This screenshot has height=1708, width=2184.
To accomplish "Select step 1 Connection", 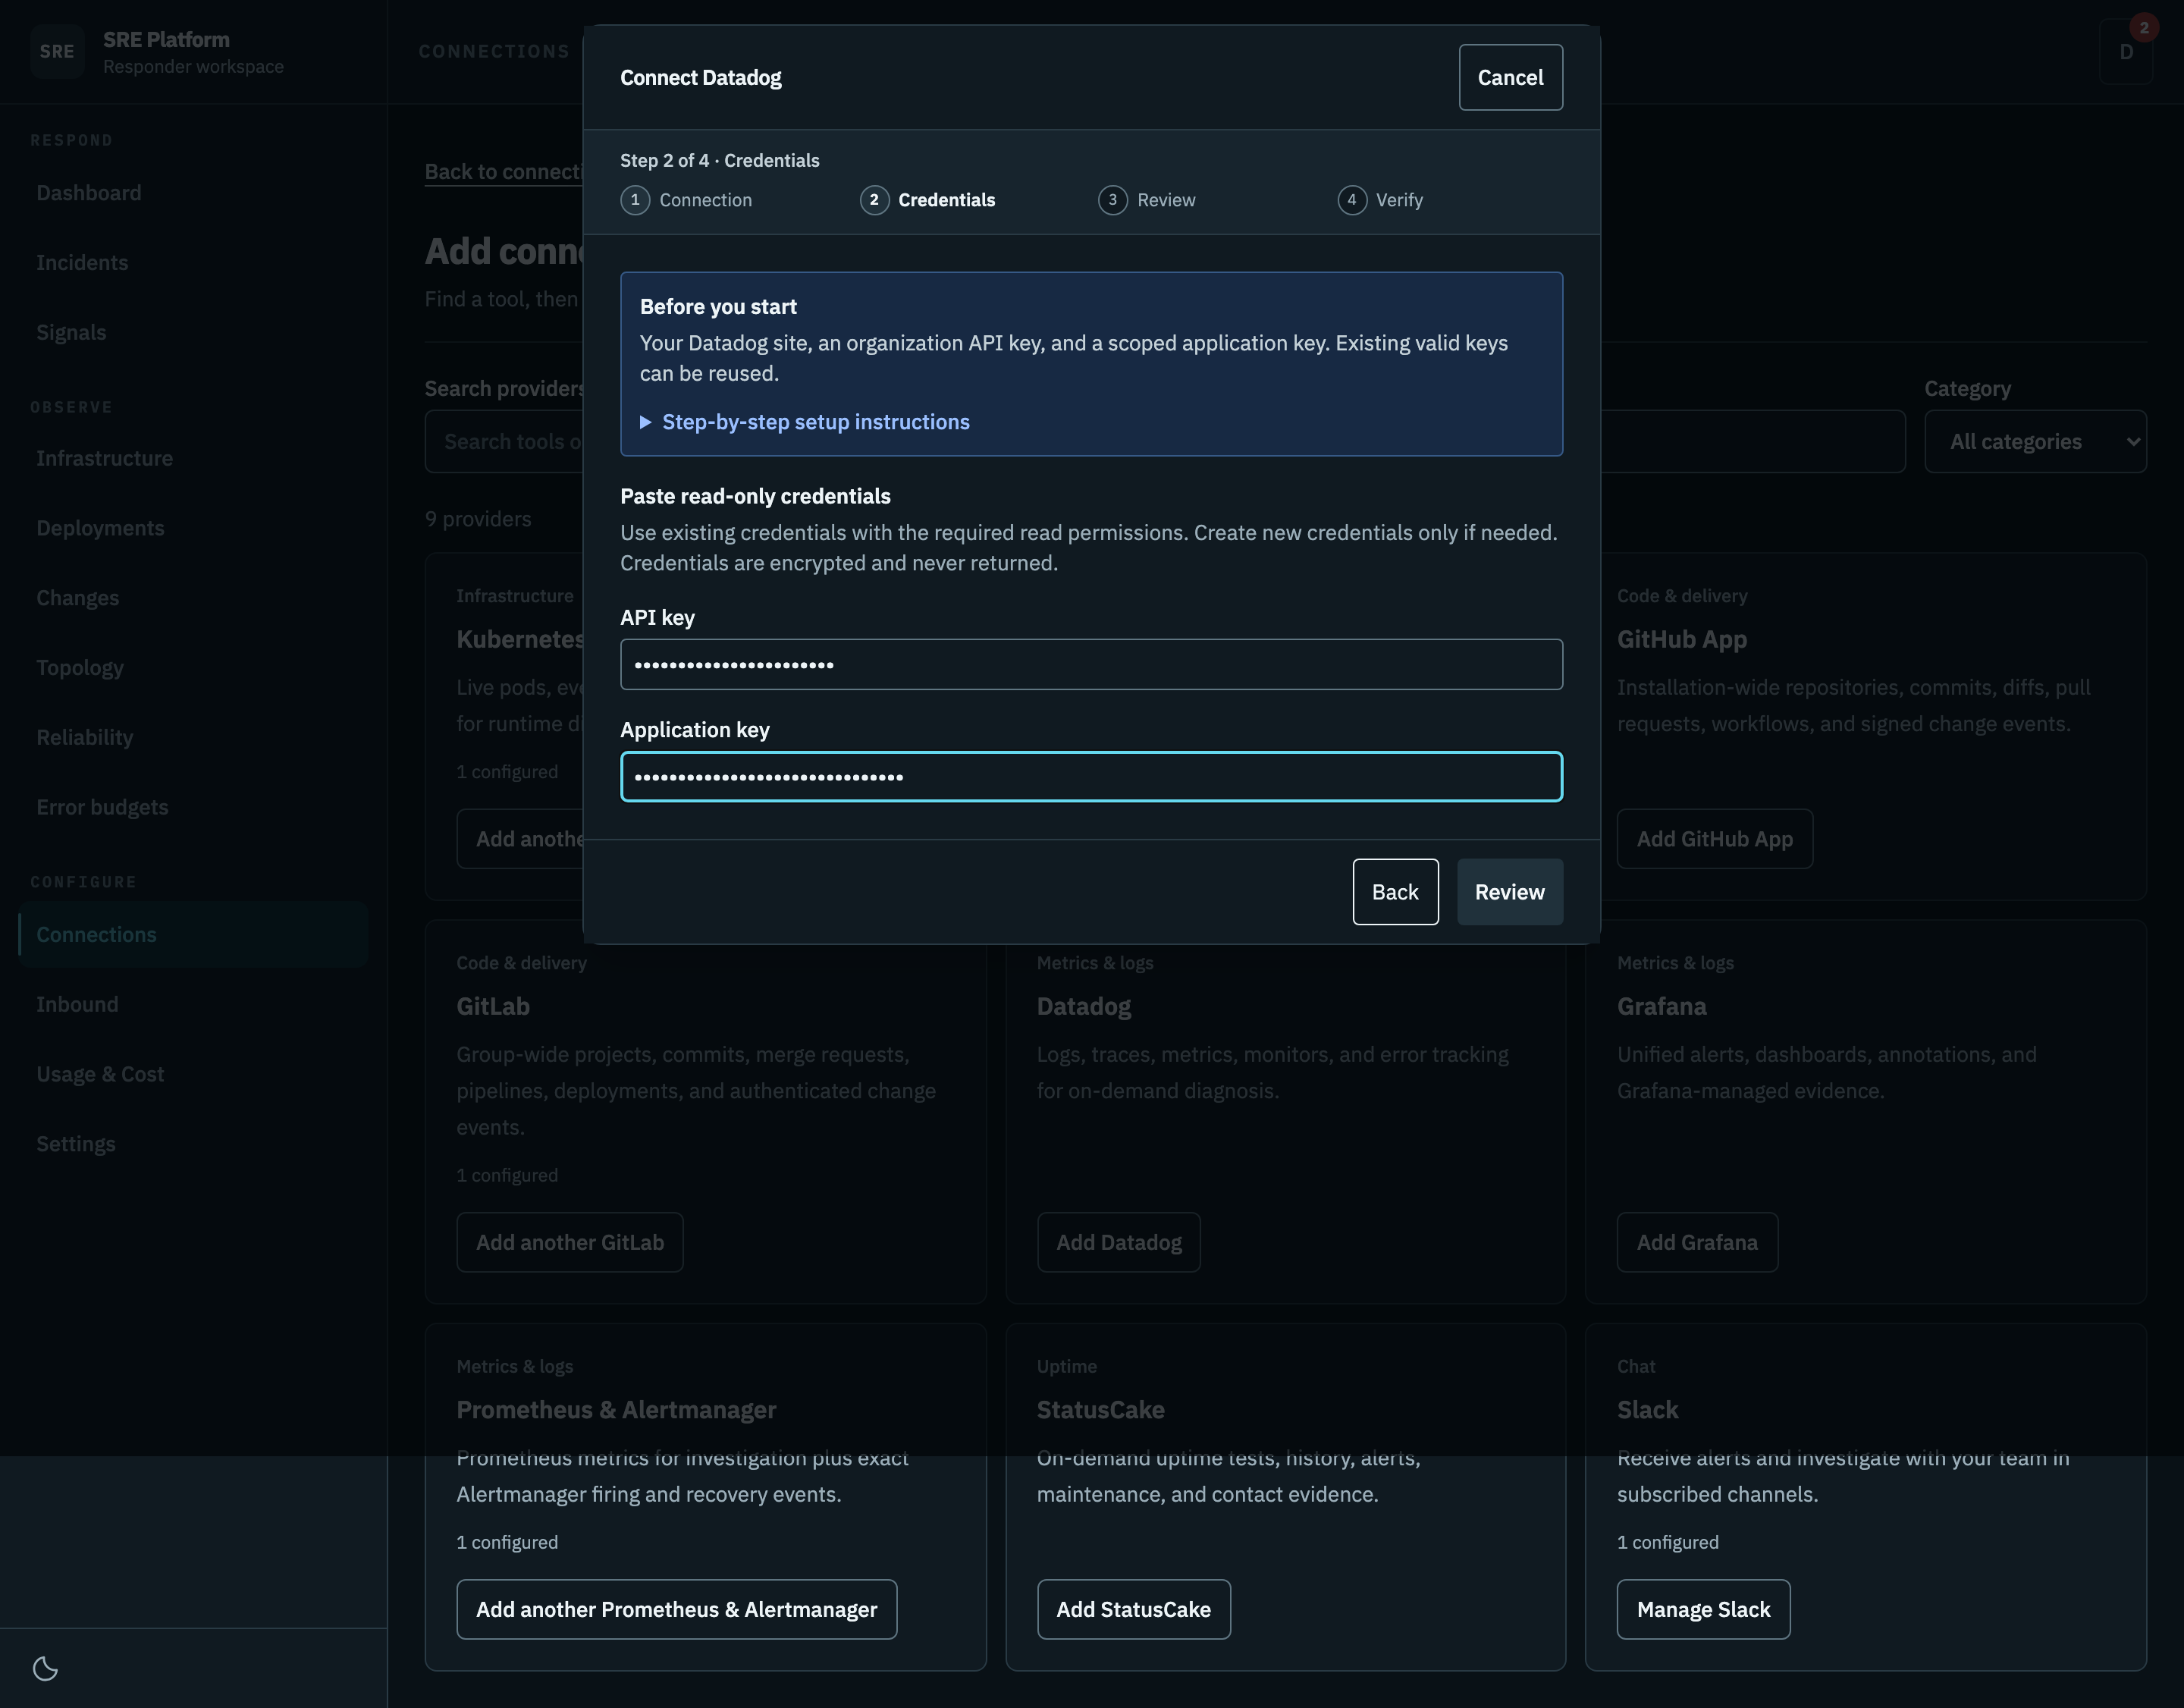I will [686, 200].
